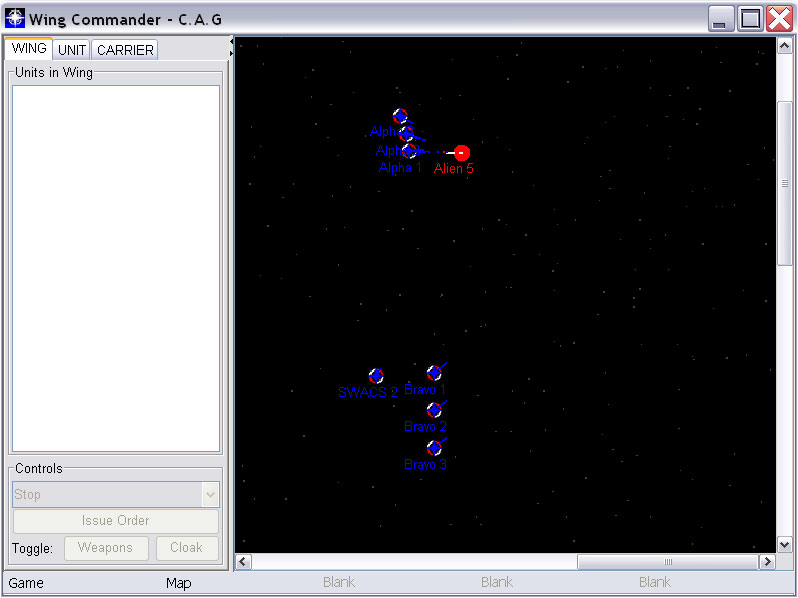The width and height of the screenshot is (798, 598).
Task: Open the Stop order dropdown
Action: 116,494
